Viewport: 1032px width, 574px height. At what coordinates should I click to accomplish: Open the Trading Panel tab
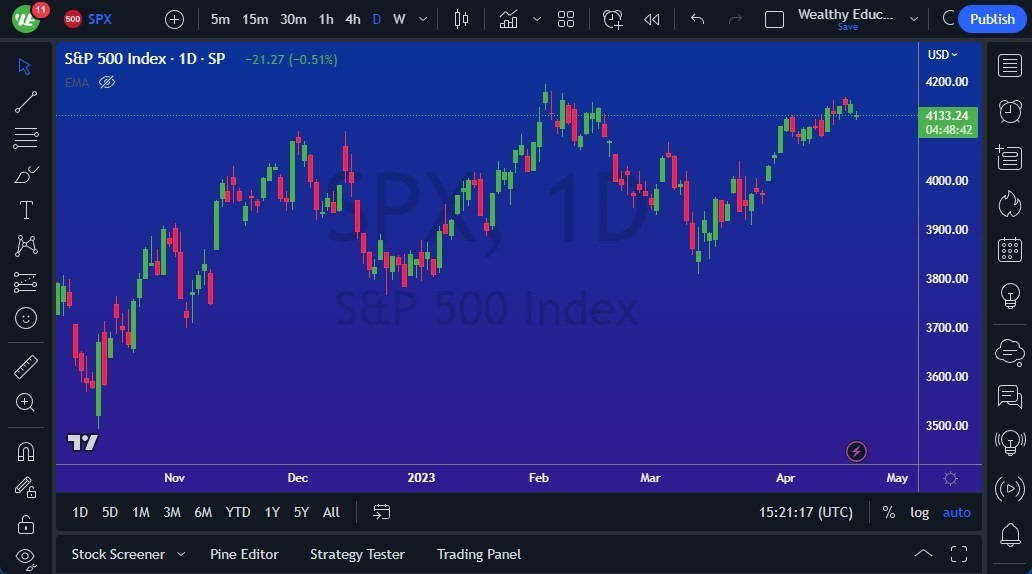pos(478,554)
